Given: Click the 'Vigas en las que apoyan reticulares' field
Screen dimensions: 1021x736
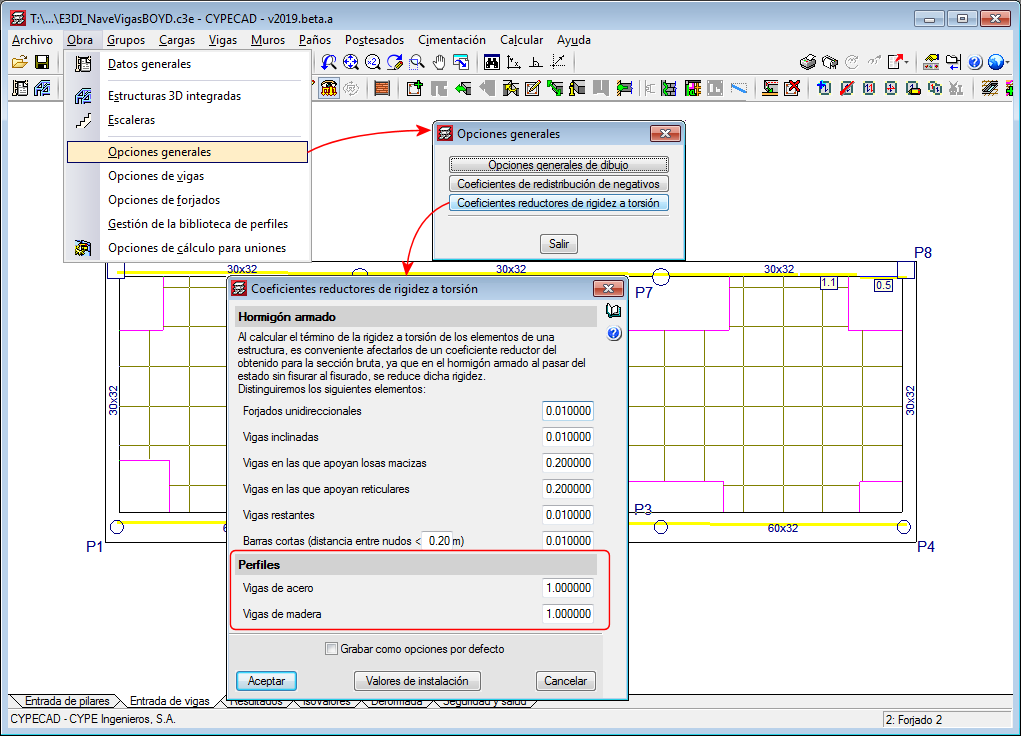Looking at the screenshot, I should click(568, 489).
